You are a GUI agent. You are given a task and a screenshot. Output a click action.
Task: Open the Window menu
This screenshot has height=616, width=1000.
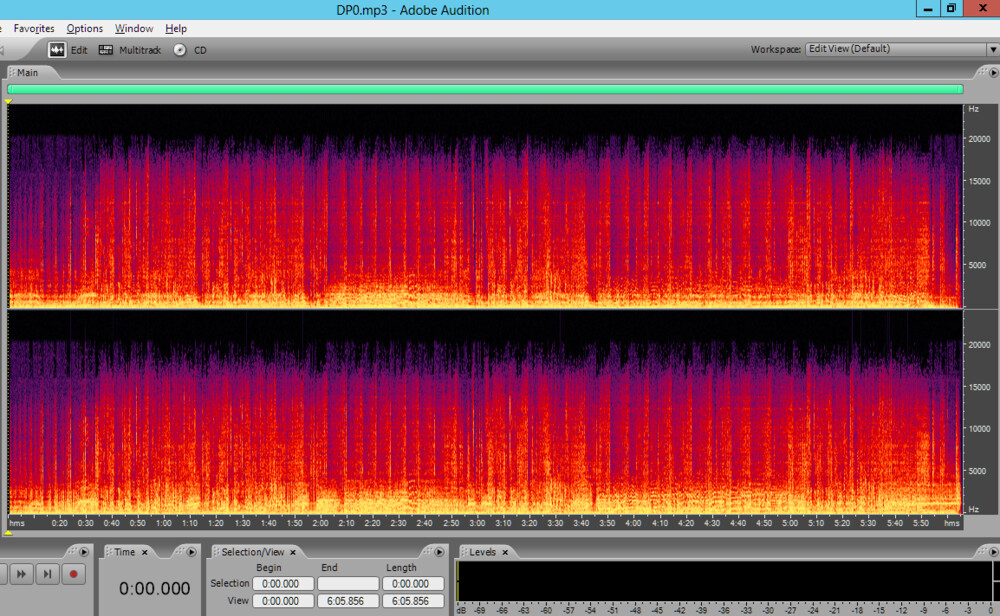[134, 29]
